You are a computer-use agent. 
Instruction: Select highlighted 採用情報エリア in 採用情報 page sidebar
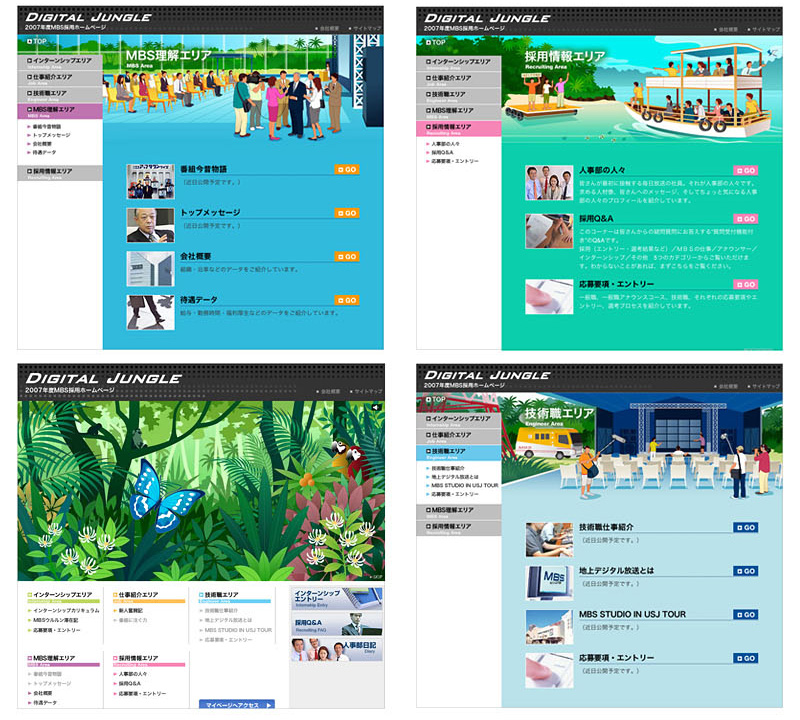(x=459, y=129)
